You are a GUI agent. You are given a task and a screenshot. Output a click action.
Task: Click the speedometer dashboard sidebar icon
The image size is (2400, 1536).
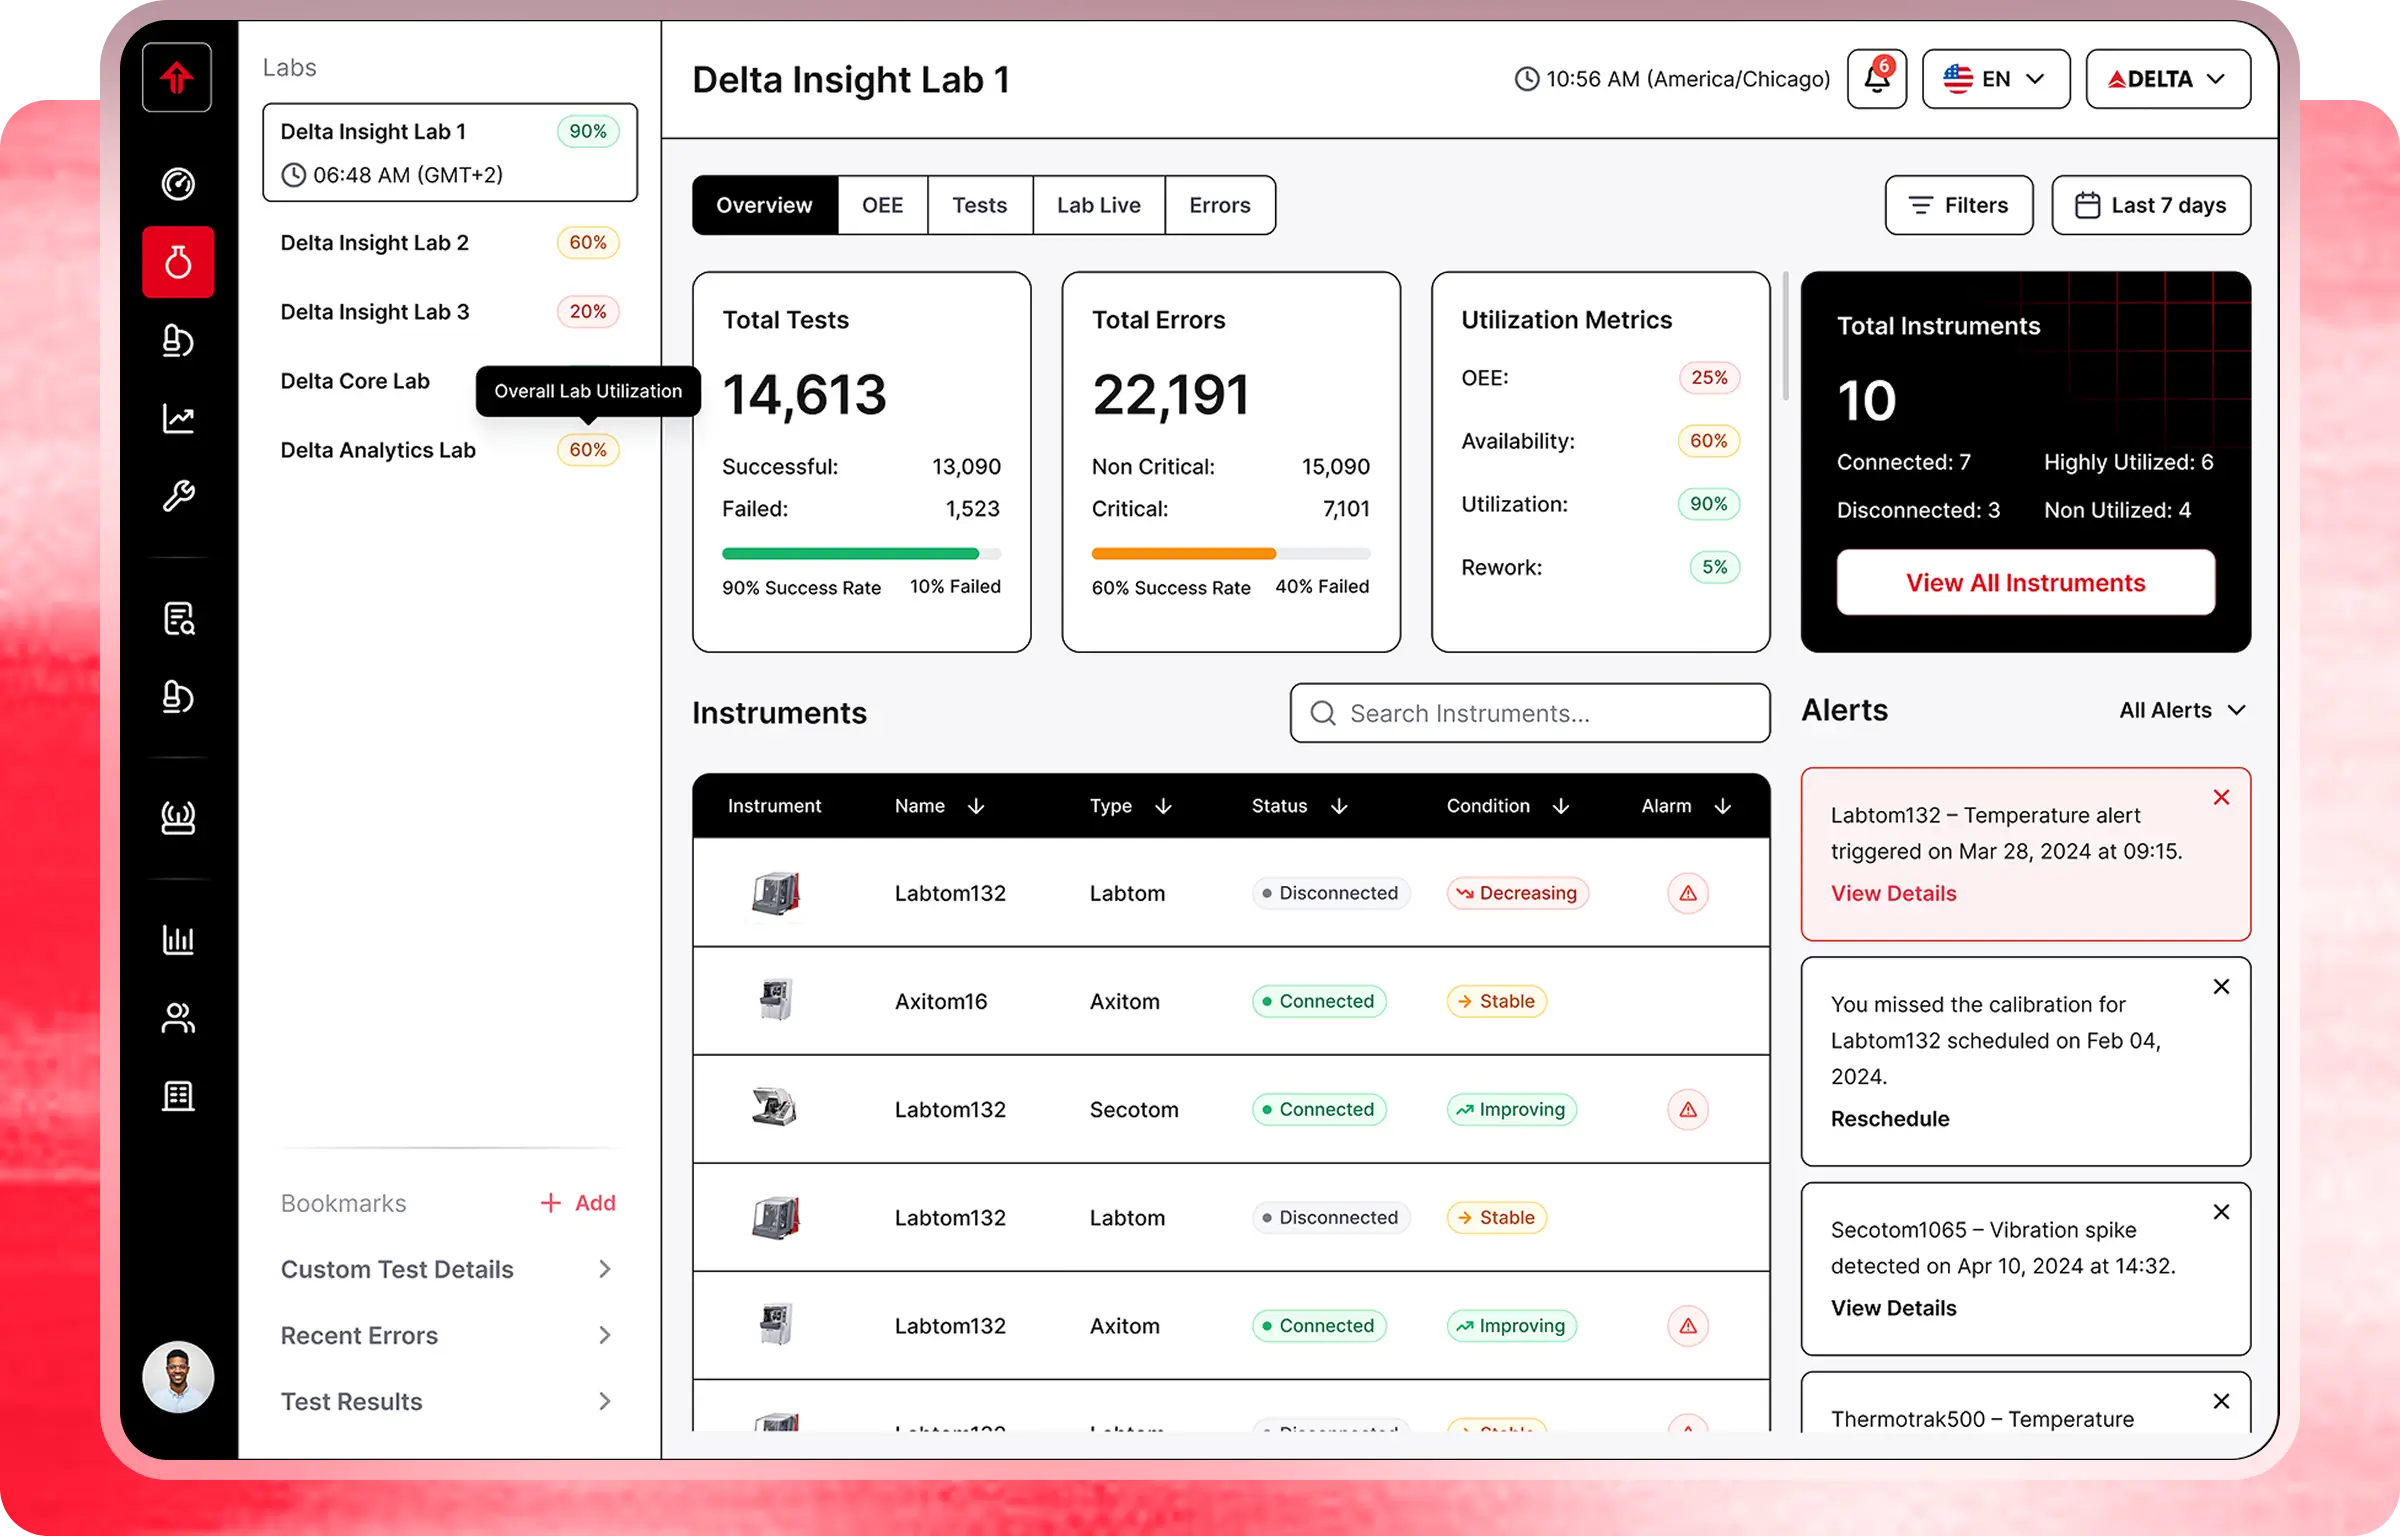[x=178, y=184]
